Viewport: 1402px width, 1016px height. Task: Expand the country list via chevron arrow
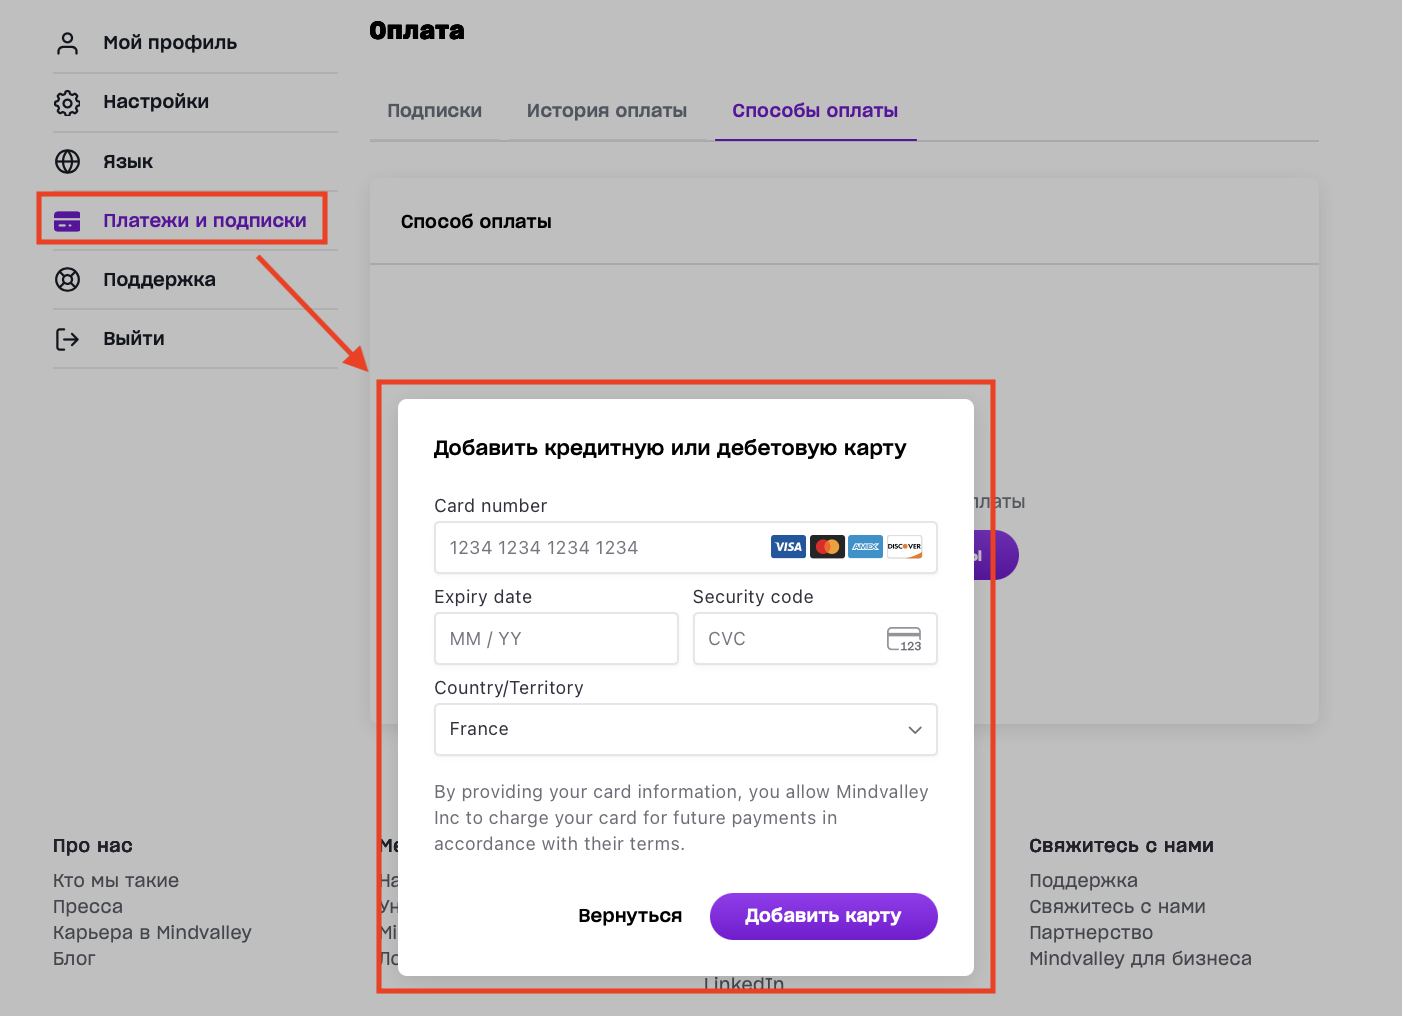tap(914, 730)
